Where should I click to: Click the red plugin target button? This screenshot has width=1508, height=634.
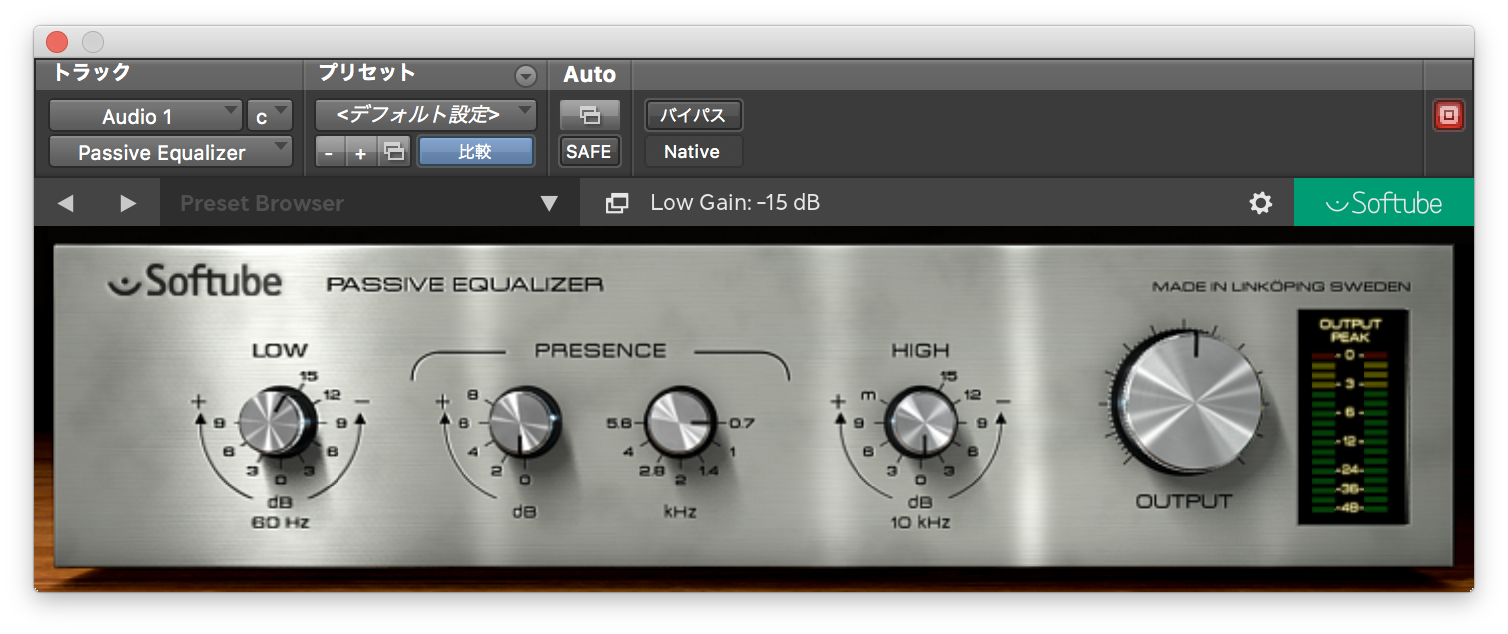[x=1448, y=114]
